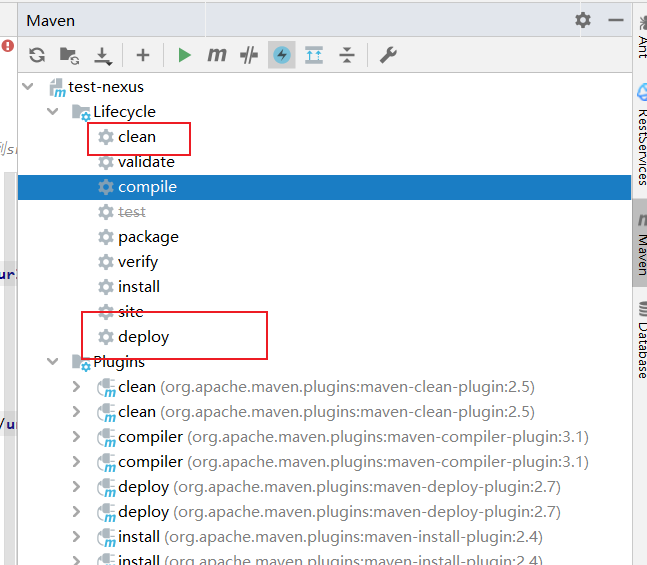Open Maven settings via the wrench icon
The image size is (647, 565).
[x=388, y=56]
